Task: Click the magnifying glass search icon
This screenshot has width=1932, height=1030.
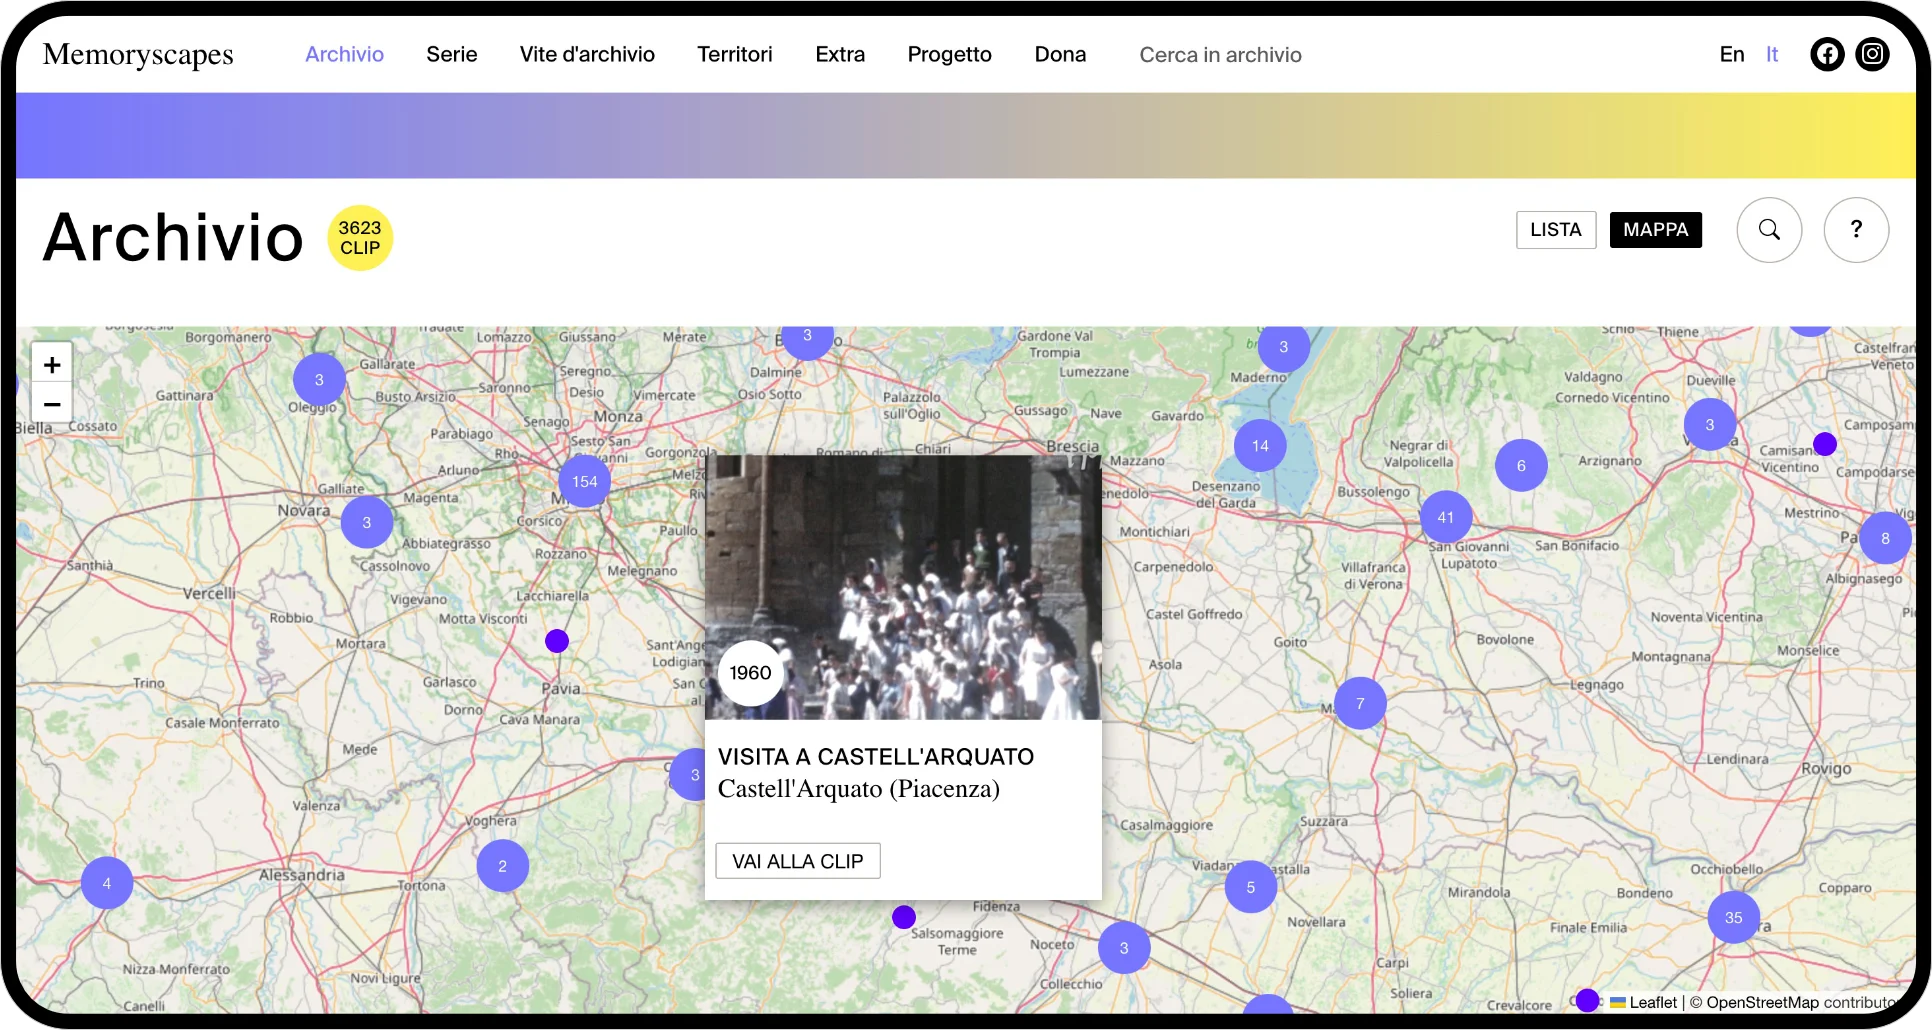Action: tap(1769, 230)
